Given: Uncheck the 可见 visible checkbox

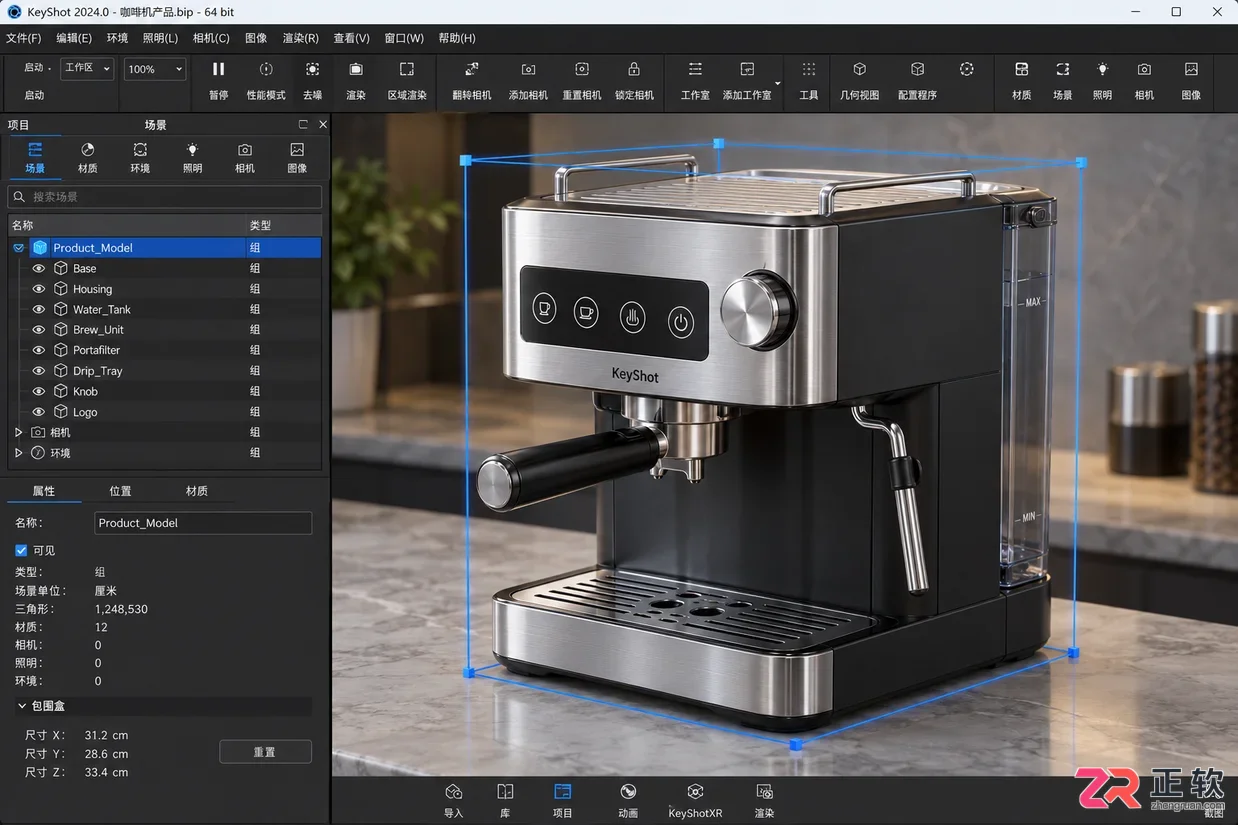Looking at the screenshot, I should (21, 550).
